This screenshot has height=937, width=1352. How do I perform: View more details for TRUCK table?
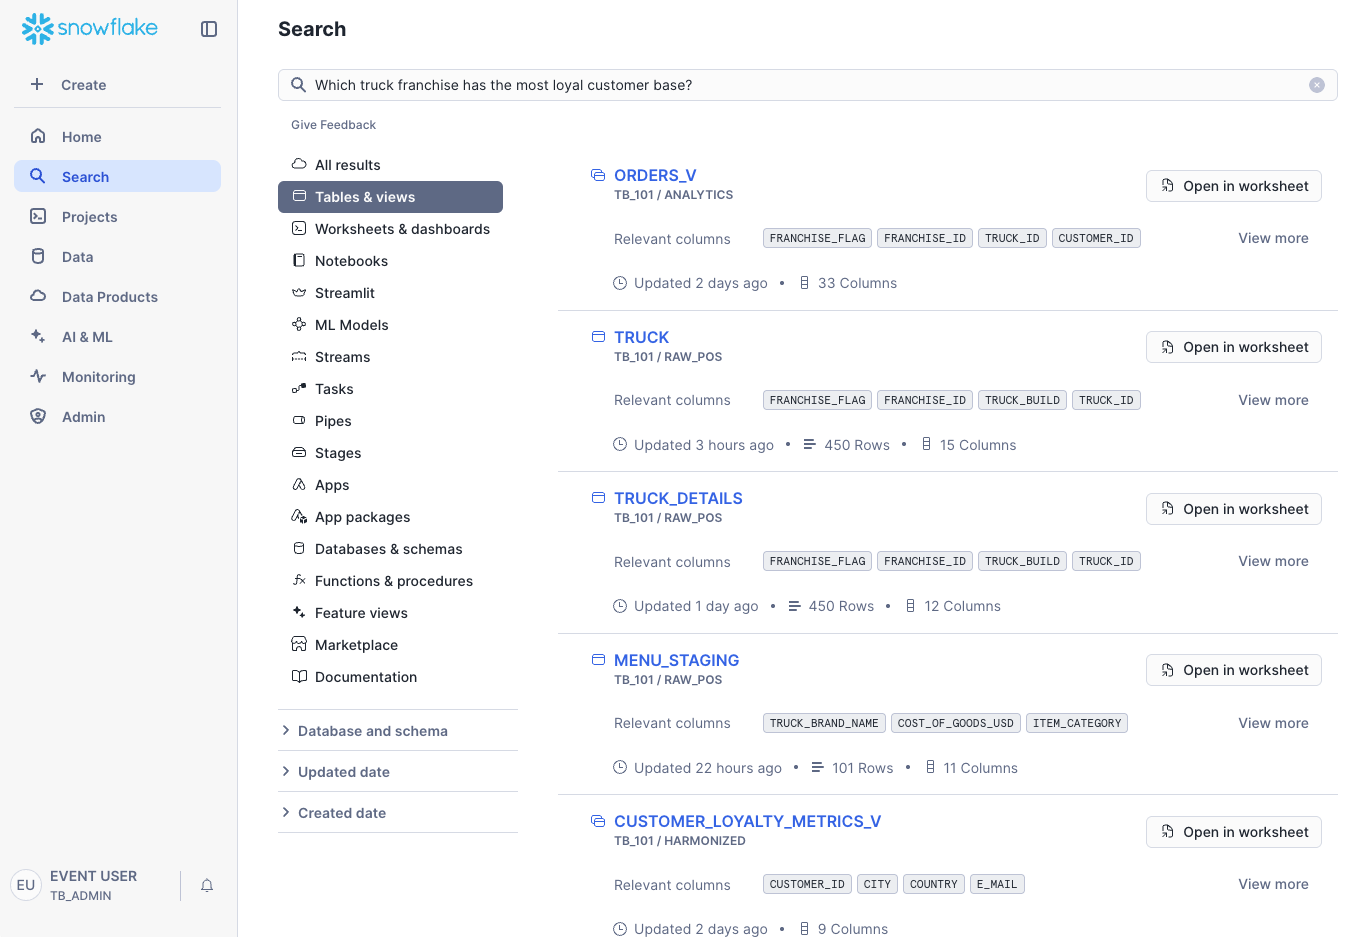pos(1273,400)
